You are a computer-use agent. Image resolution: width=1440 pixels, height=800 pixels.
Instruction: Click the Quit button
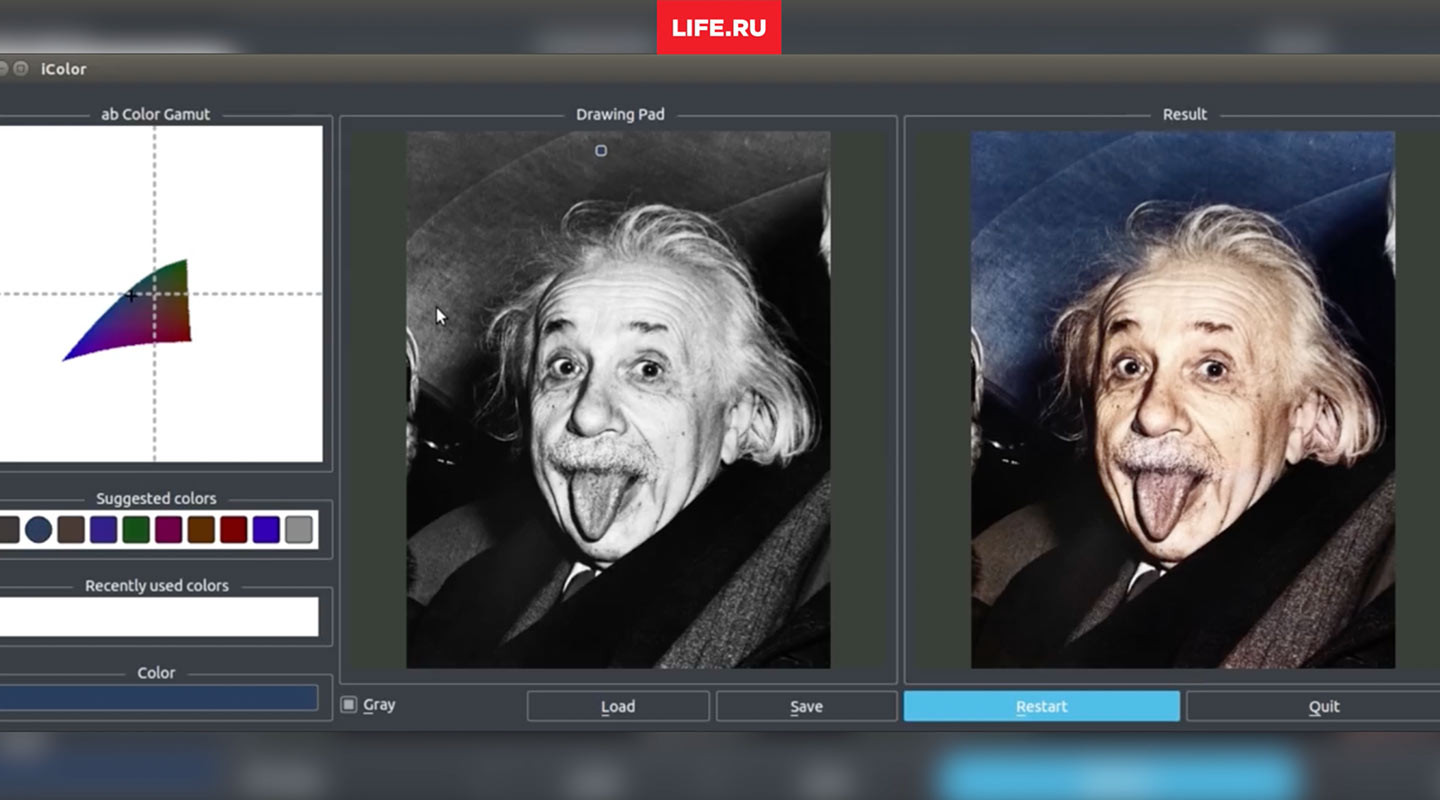tap(1324, 706)
